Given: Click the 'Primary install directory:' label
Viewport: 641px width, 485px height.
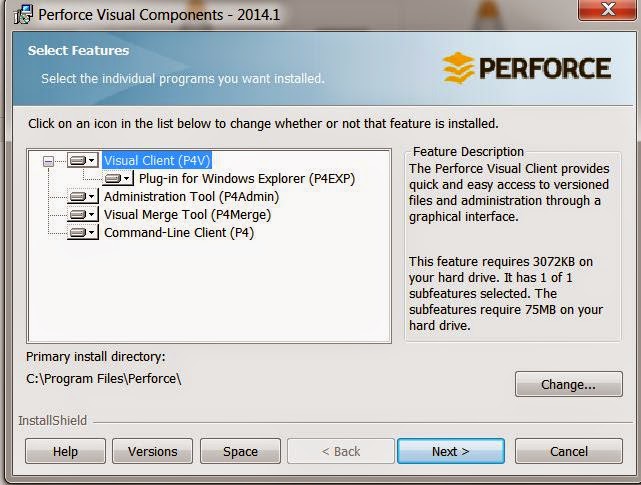Looking at the screenshot, I should point(96,357).
